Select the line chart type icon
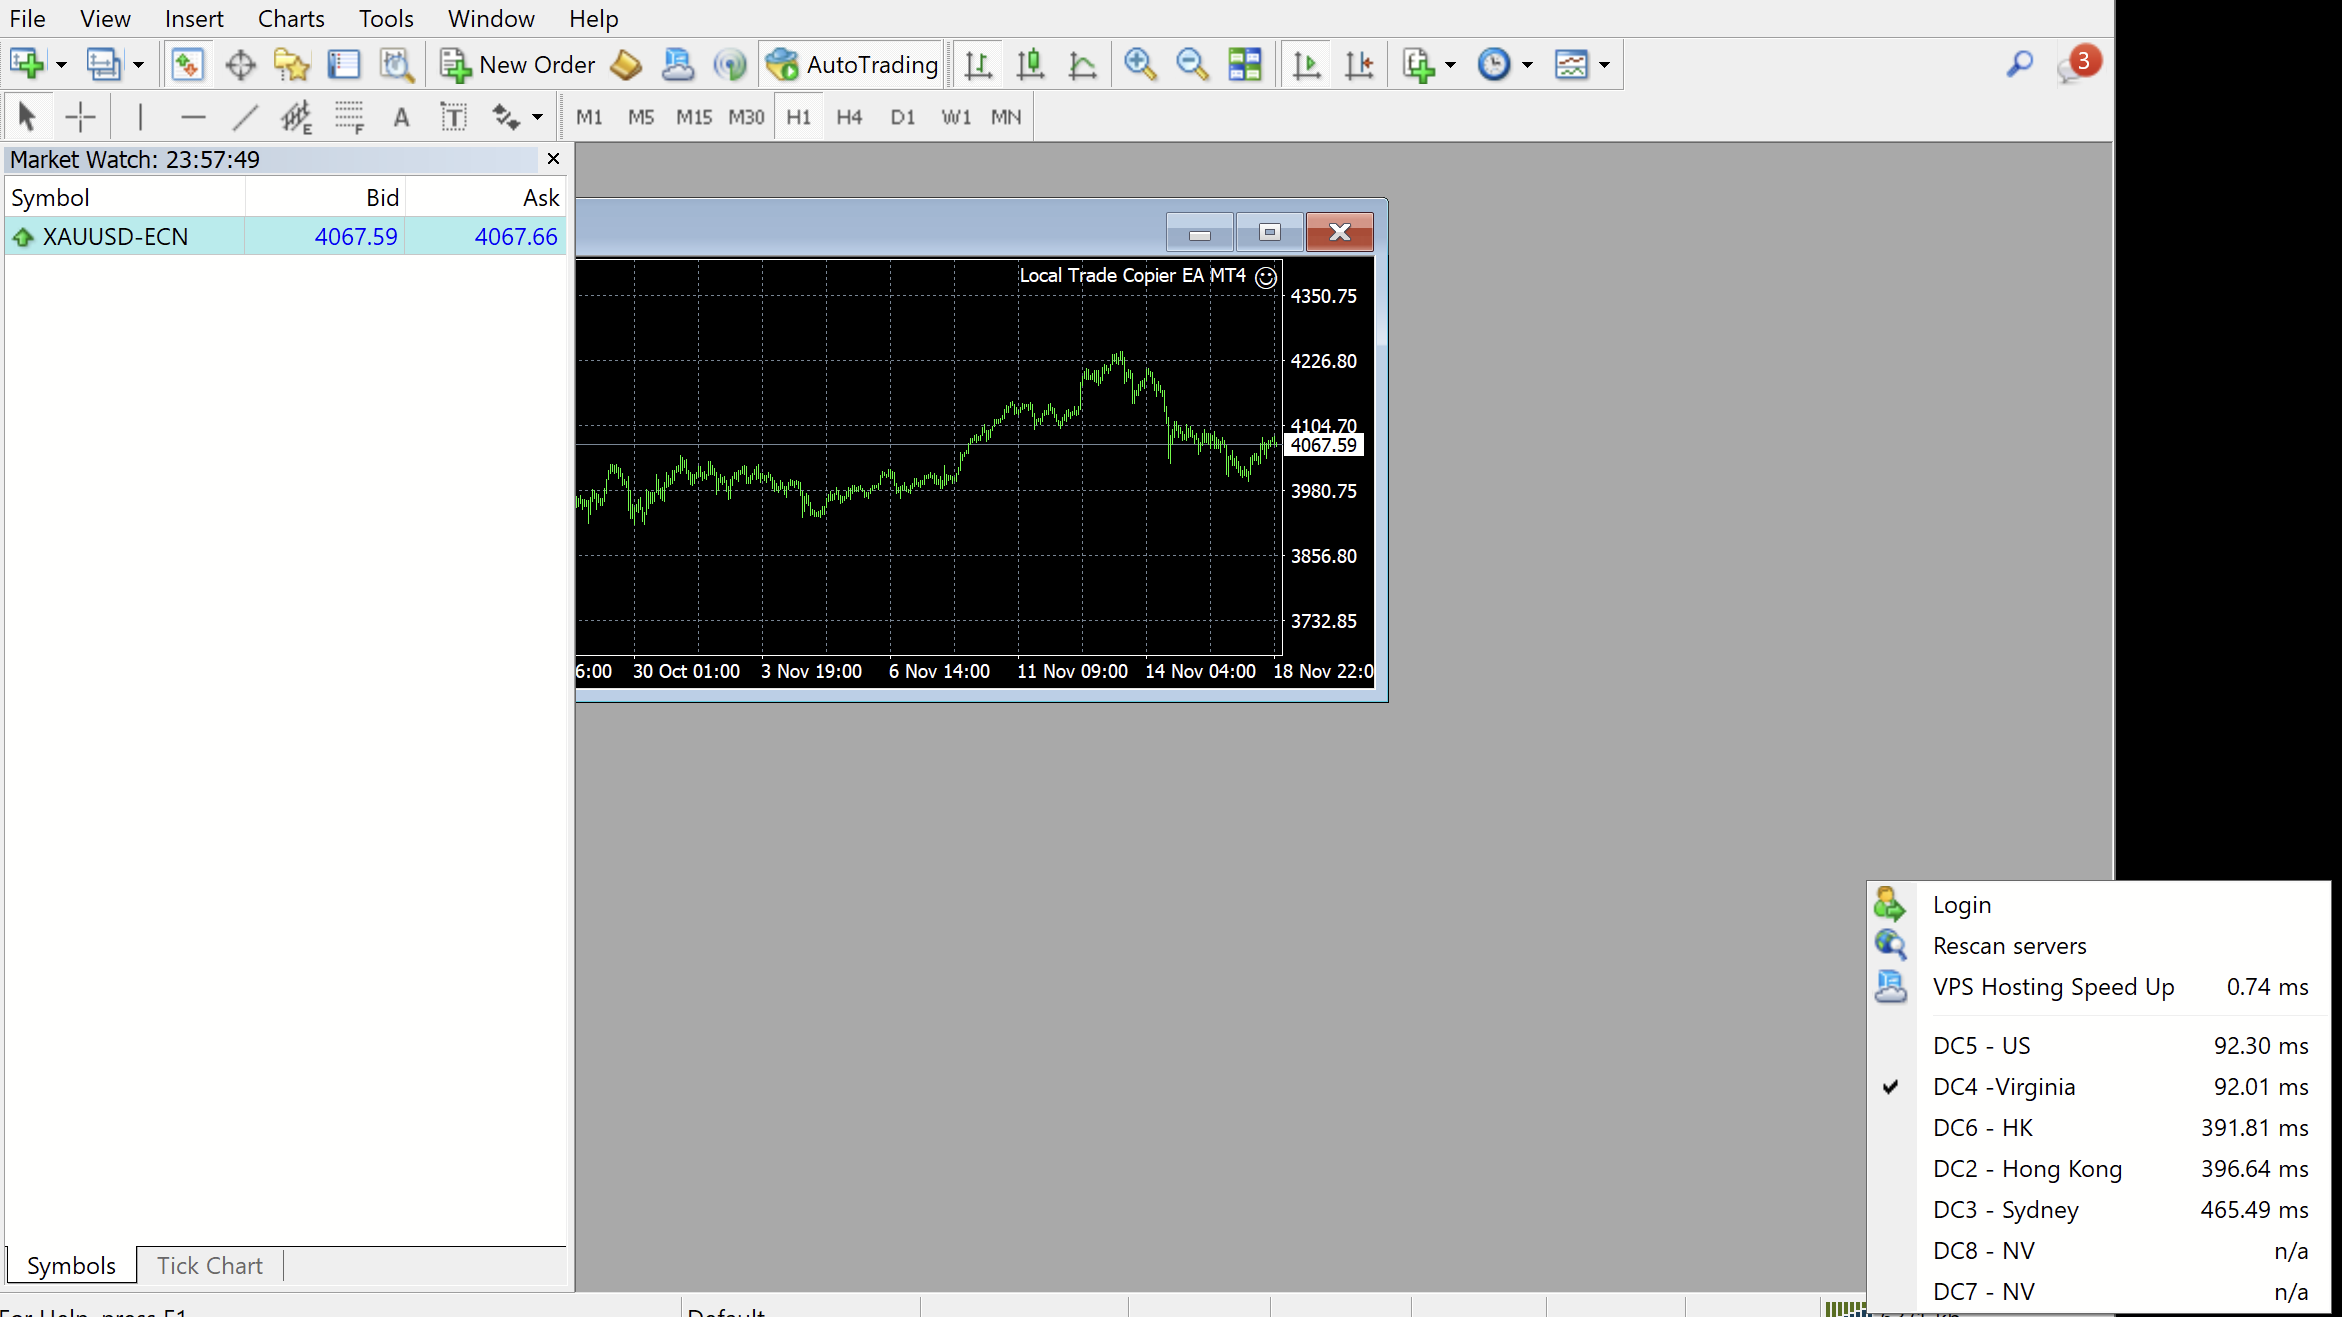The height and width of the screenshot is (1317, 2342). (x=1082, y=65)
